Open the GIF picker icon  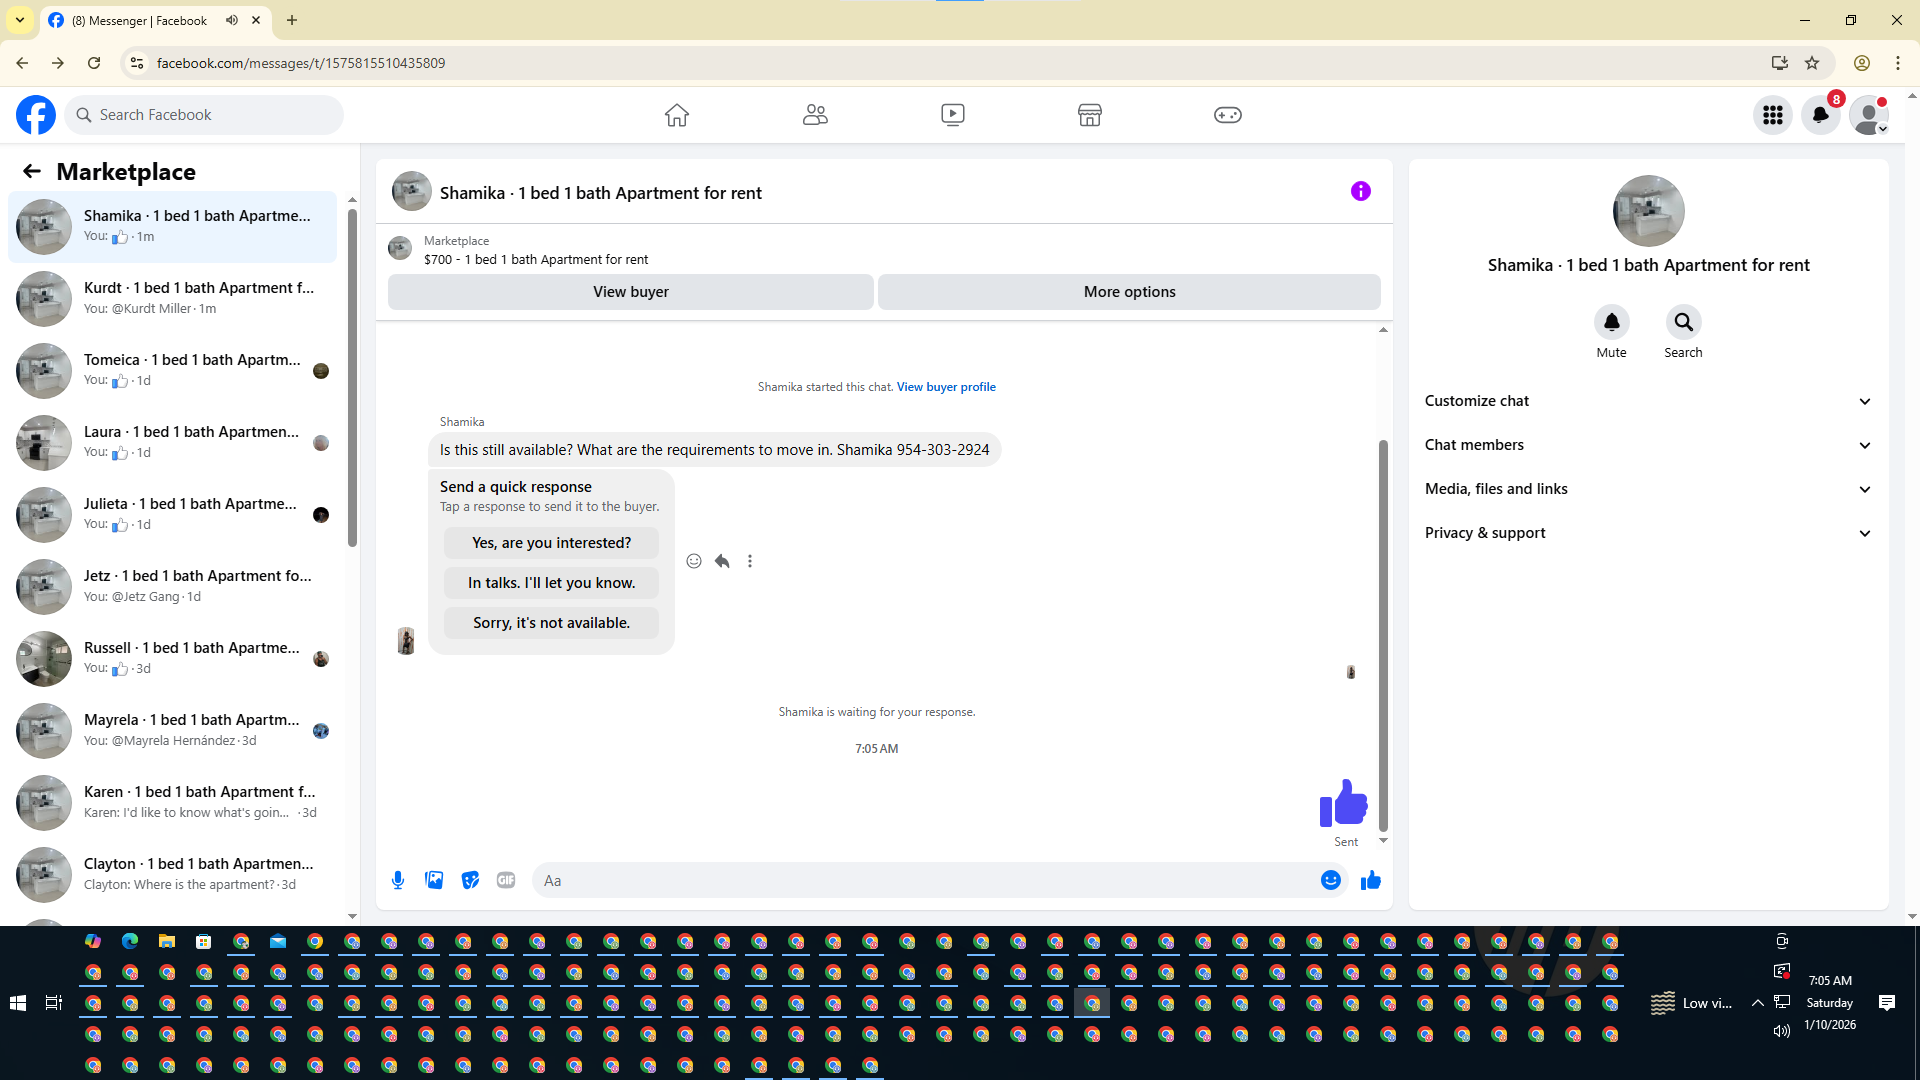coord(506,880)
